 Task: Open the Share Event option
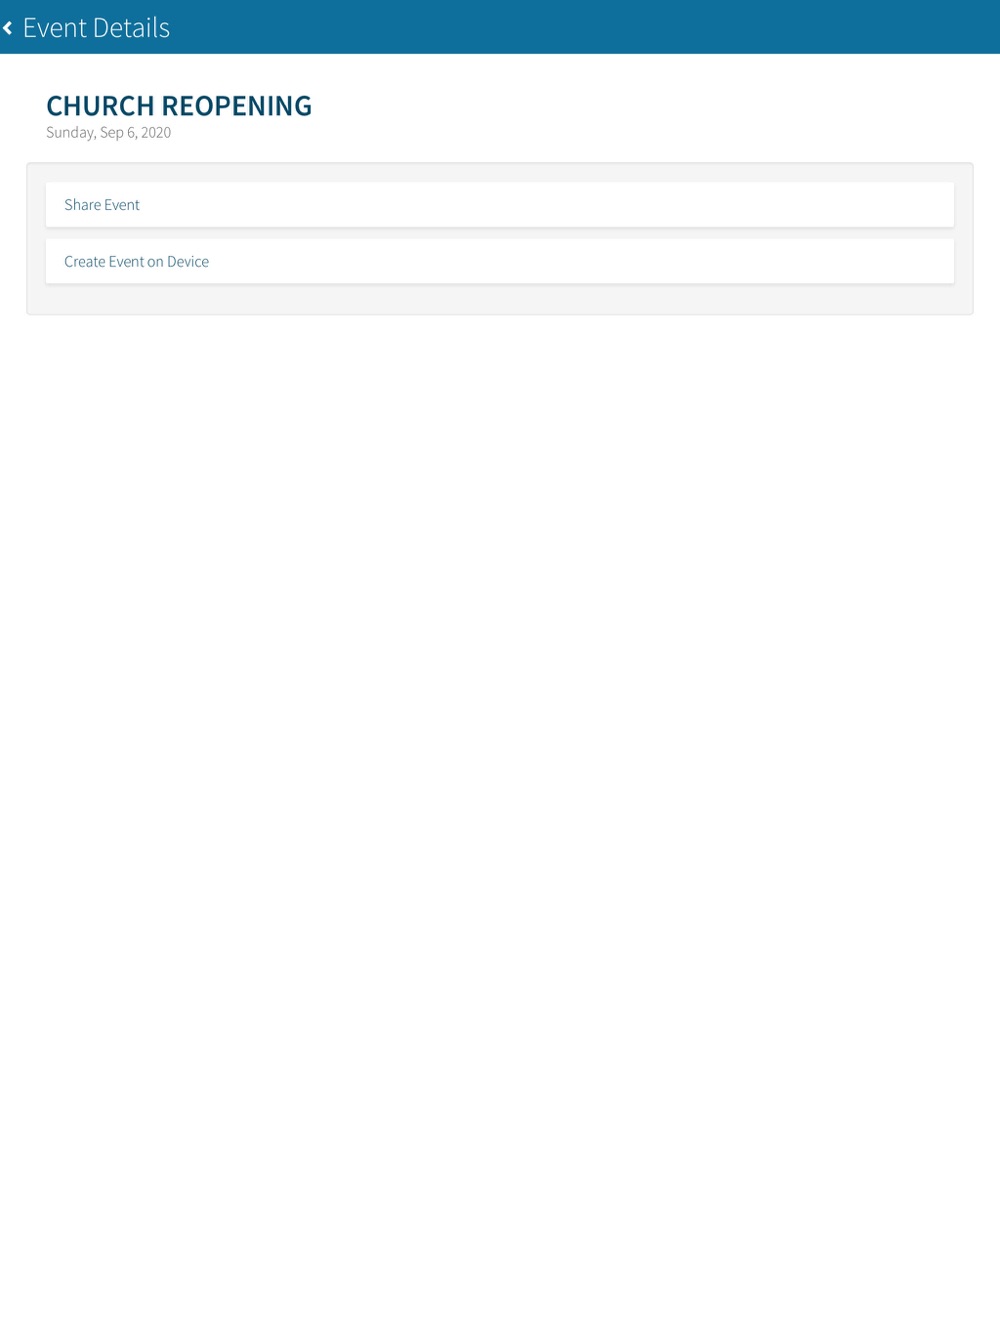click(x=500, y=205)
